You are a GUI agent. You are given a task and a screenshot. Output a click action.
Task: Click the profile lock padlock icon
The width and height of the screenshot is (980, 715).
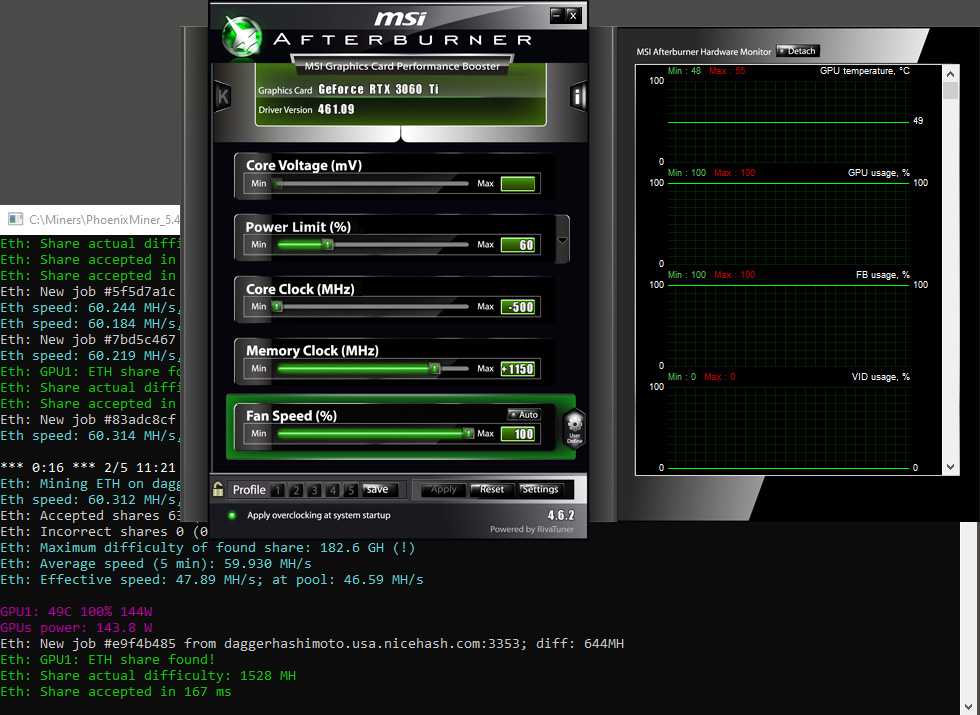click(218, 489)
